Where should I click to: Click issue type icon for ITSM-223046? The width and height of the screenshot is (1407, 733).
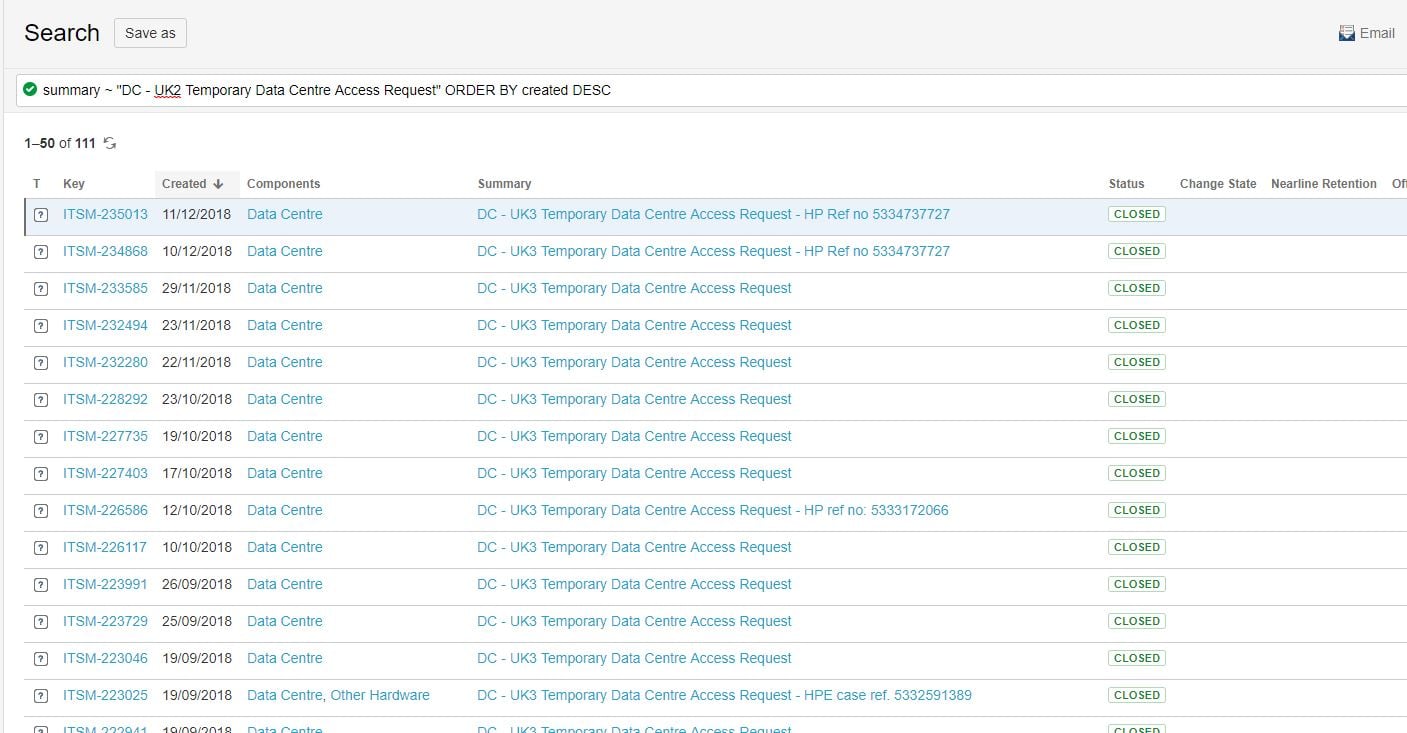point(41,659)
